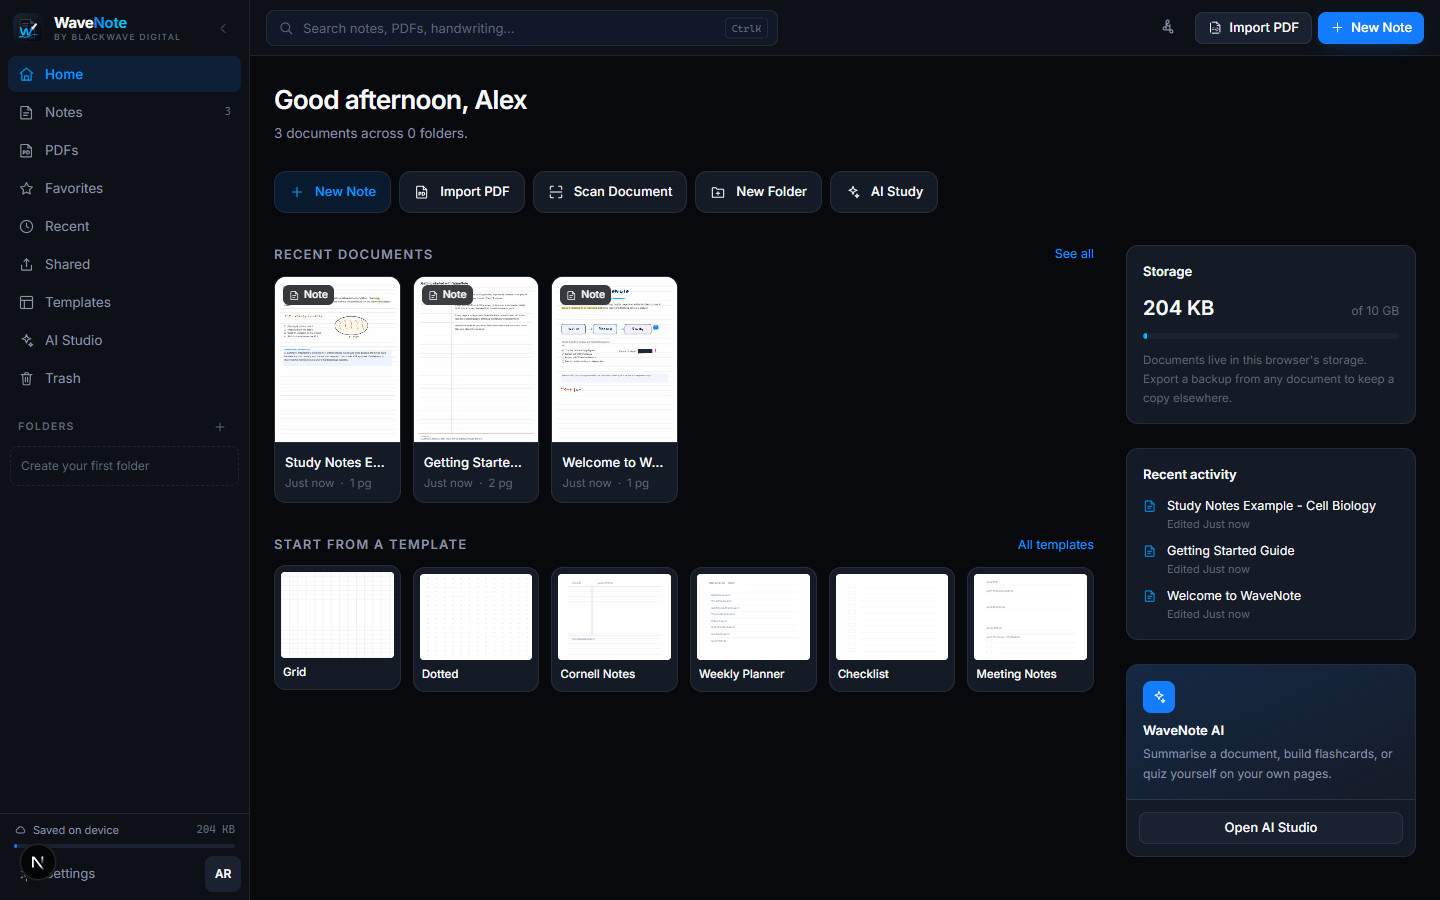
Task: Click the 'Saved on device' cloud icon
Action: 20,830
